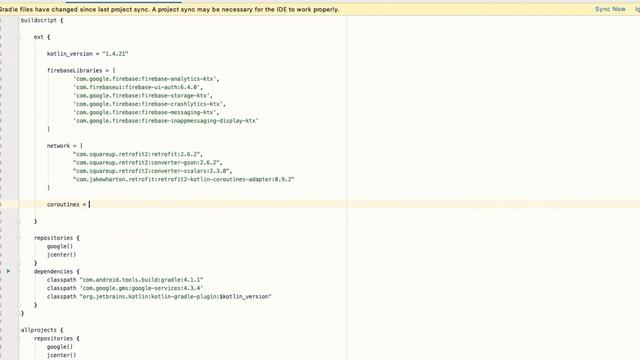The image size is (640, 360).
Task: Click the firebaseLibraries declaration line
Action: point(81,70)
